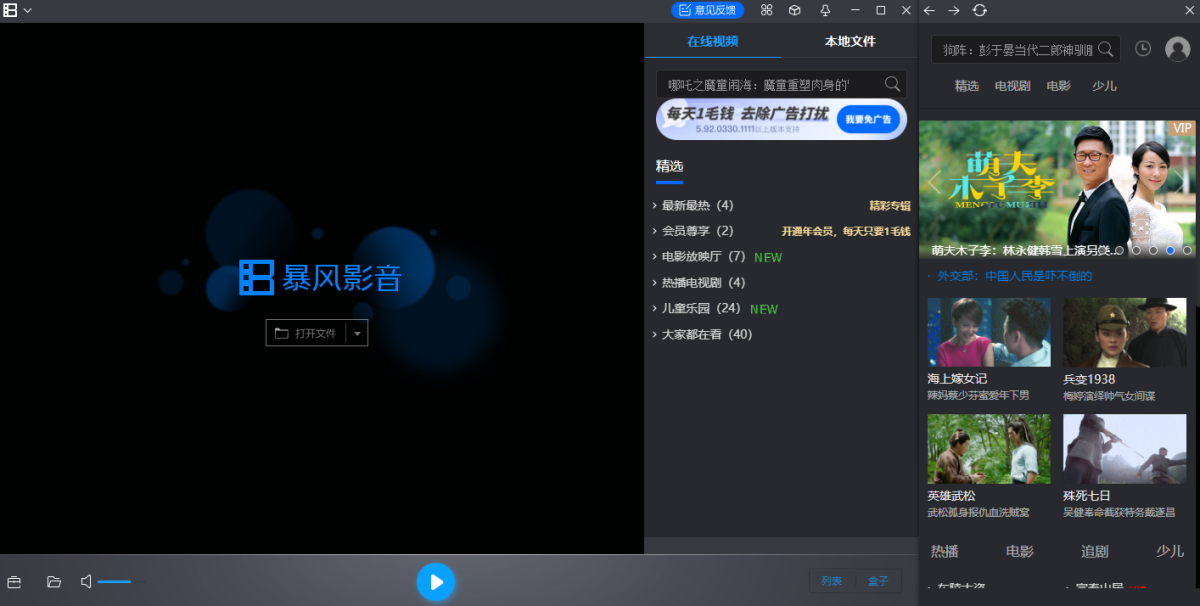The width and height of the screenshot is (1200, 606).
Task: Expand the 电影放映厅 (7) category
Action: (699, 257)
